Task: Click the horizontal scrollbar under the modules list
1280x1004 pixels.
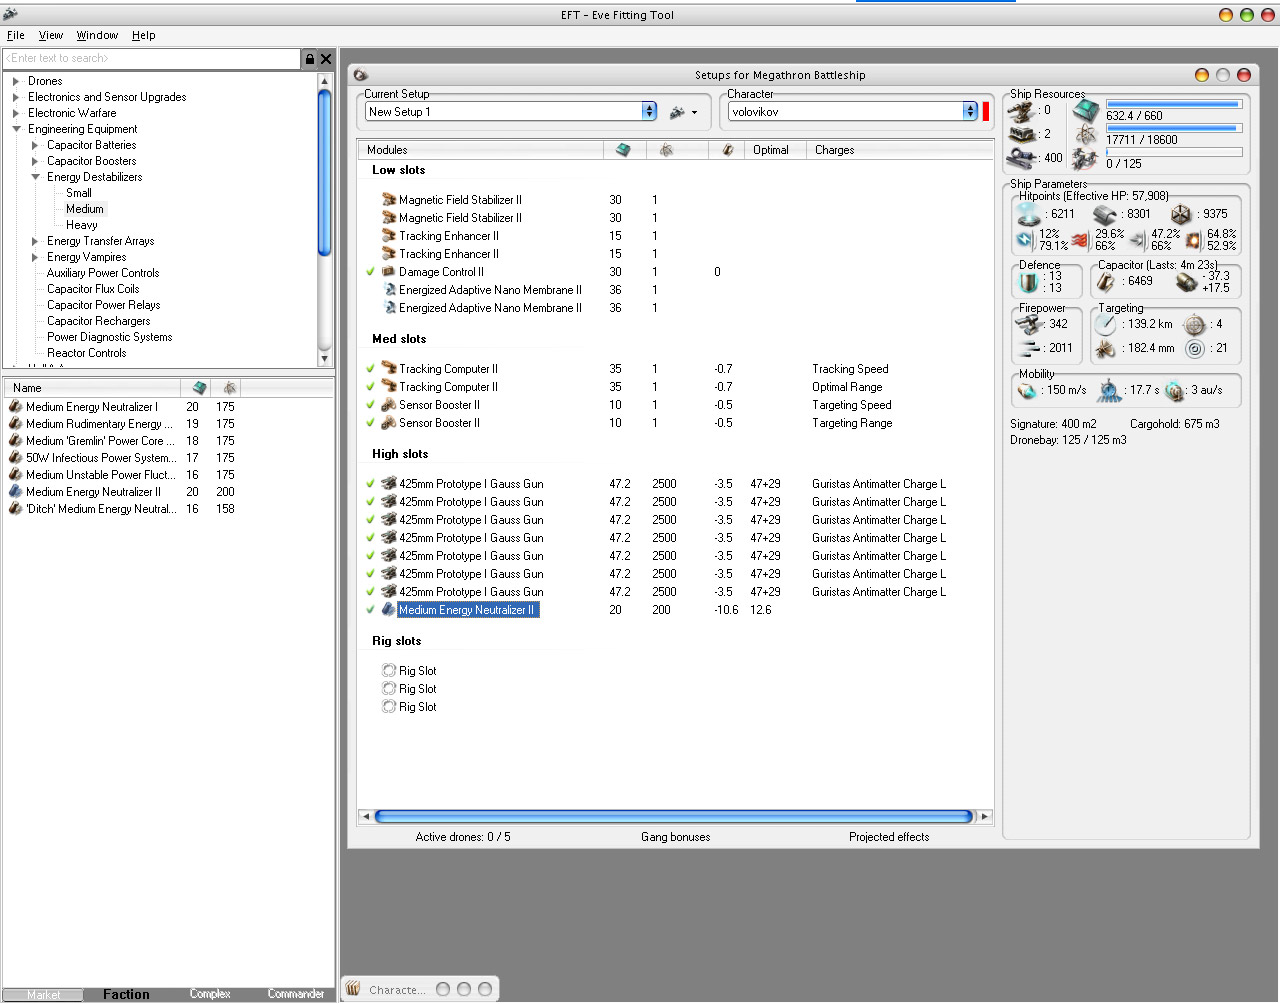Action: [x=672, y=817]
